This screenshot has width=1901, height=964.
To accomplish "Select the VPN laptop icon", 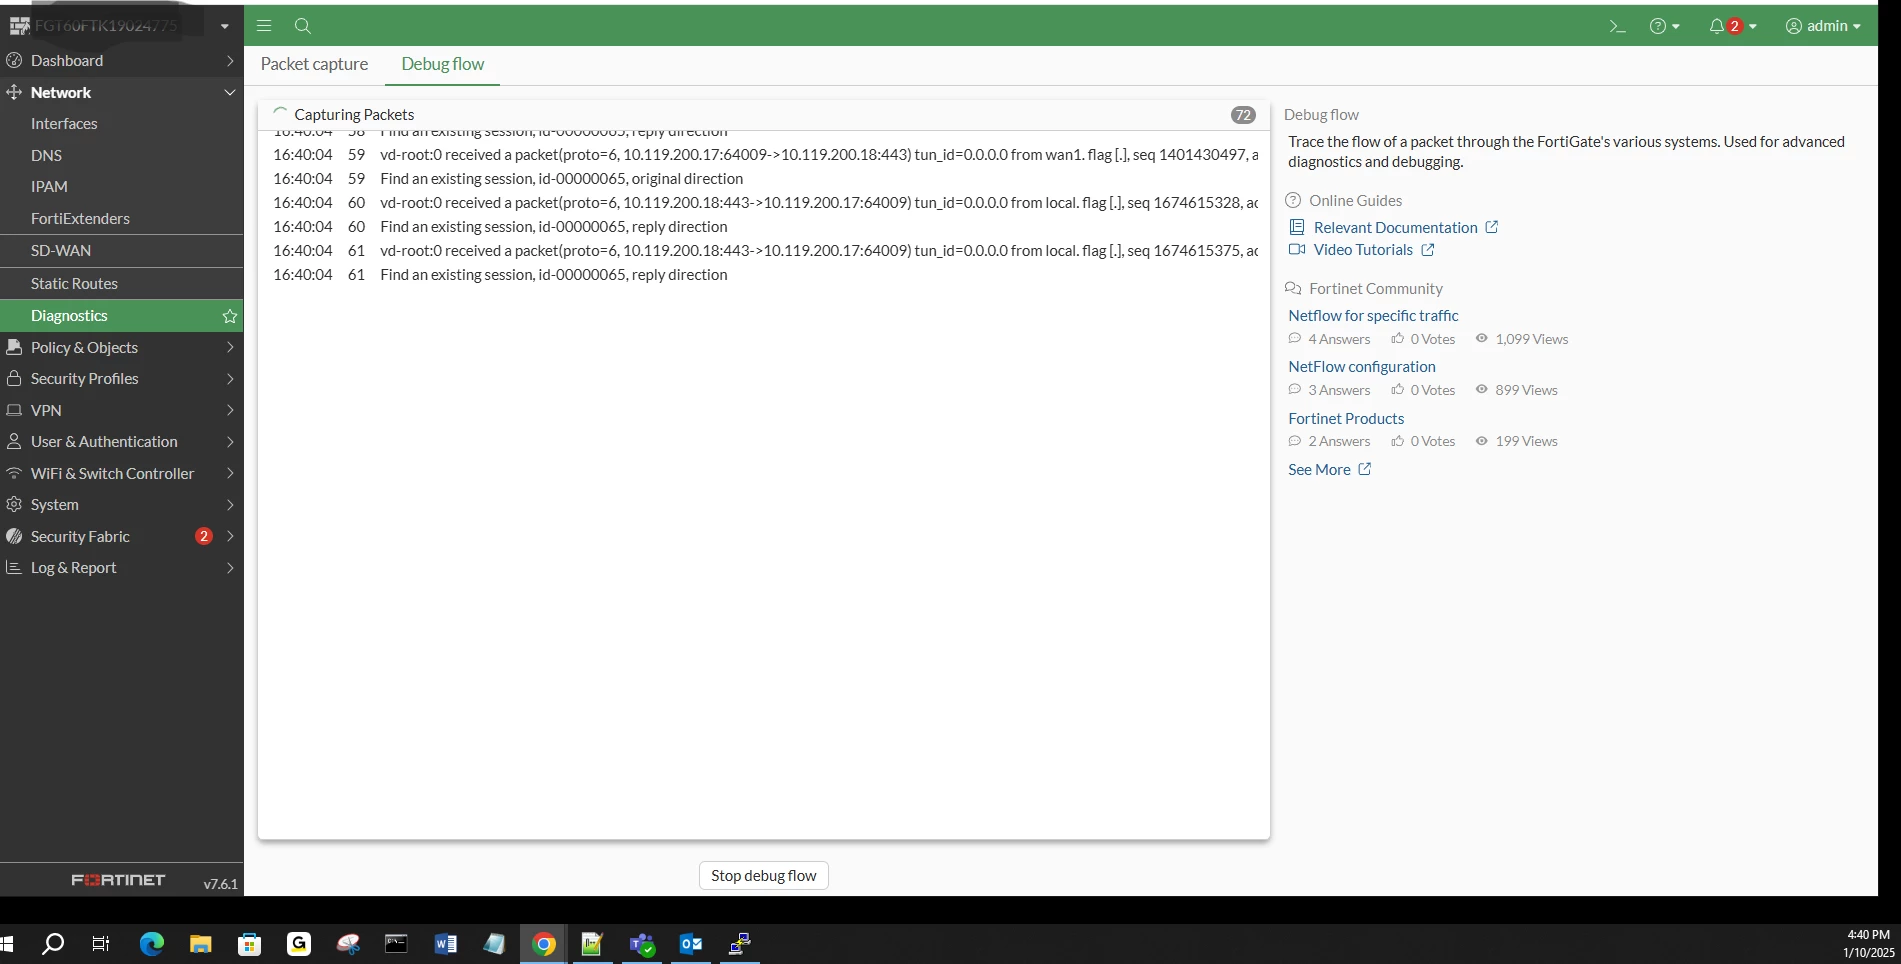I will 14,410.
